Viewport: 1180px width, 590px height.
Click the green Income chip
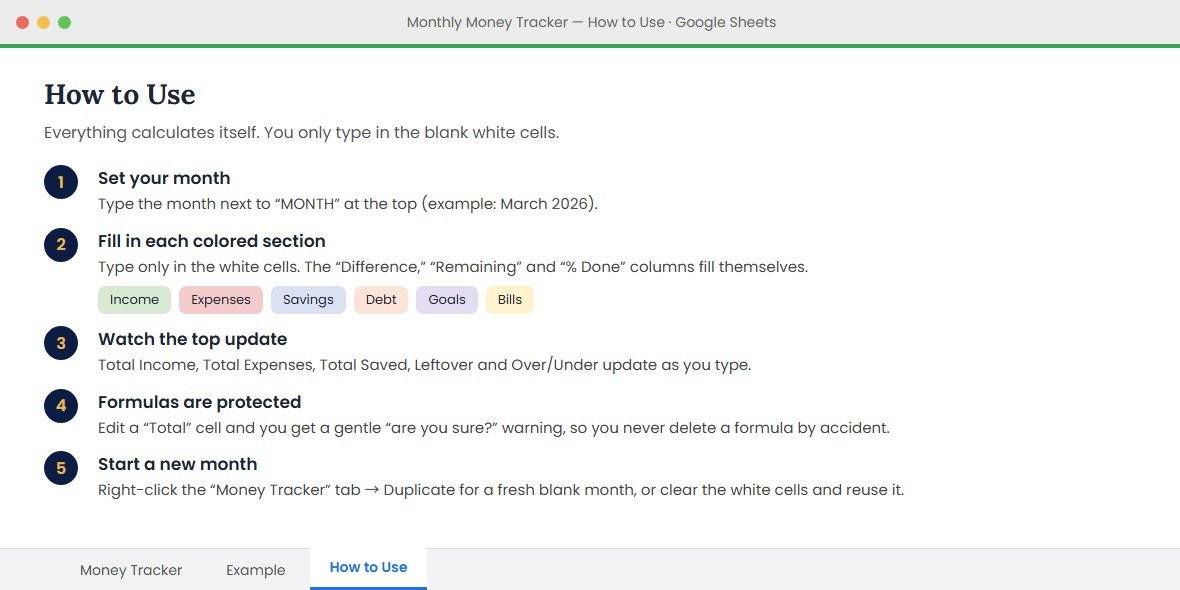(x=135, y=300)
